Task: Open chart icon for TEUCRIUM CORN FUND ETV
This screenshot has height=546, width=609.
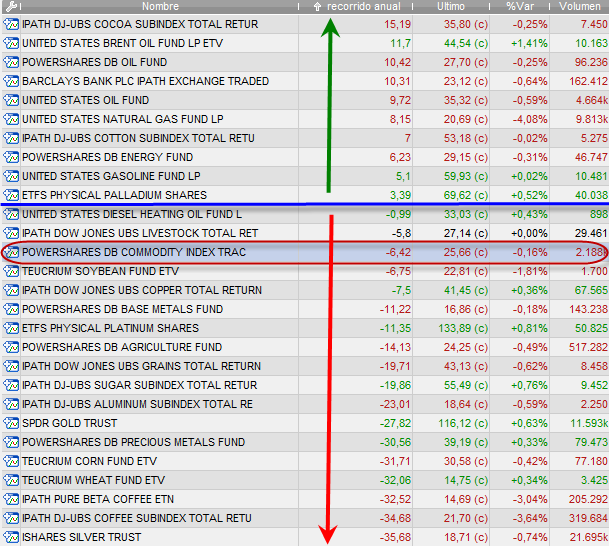Action: 11,461
